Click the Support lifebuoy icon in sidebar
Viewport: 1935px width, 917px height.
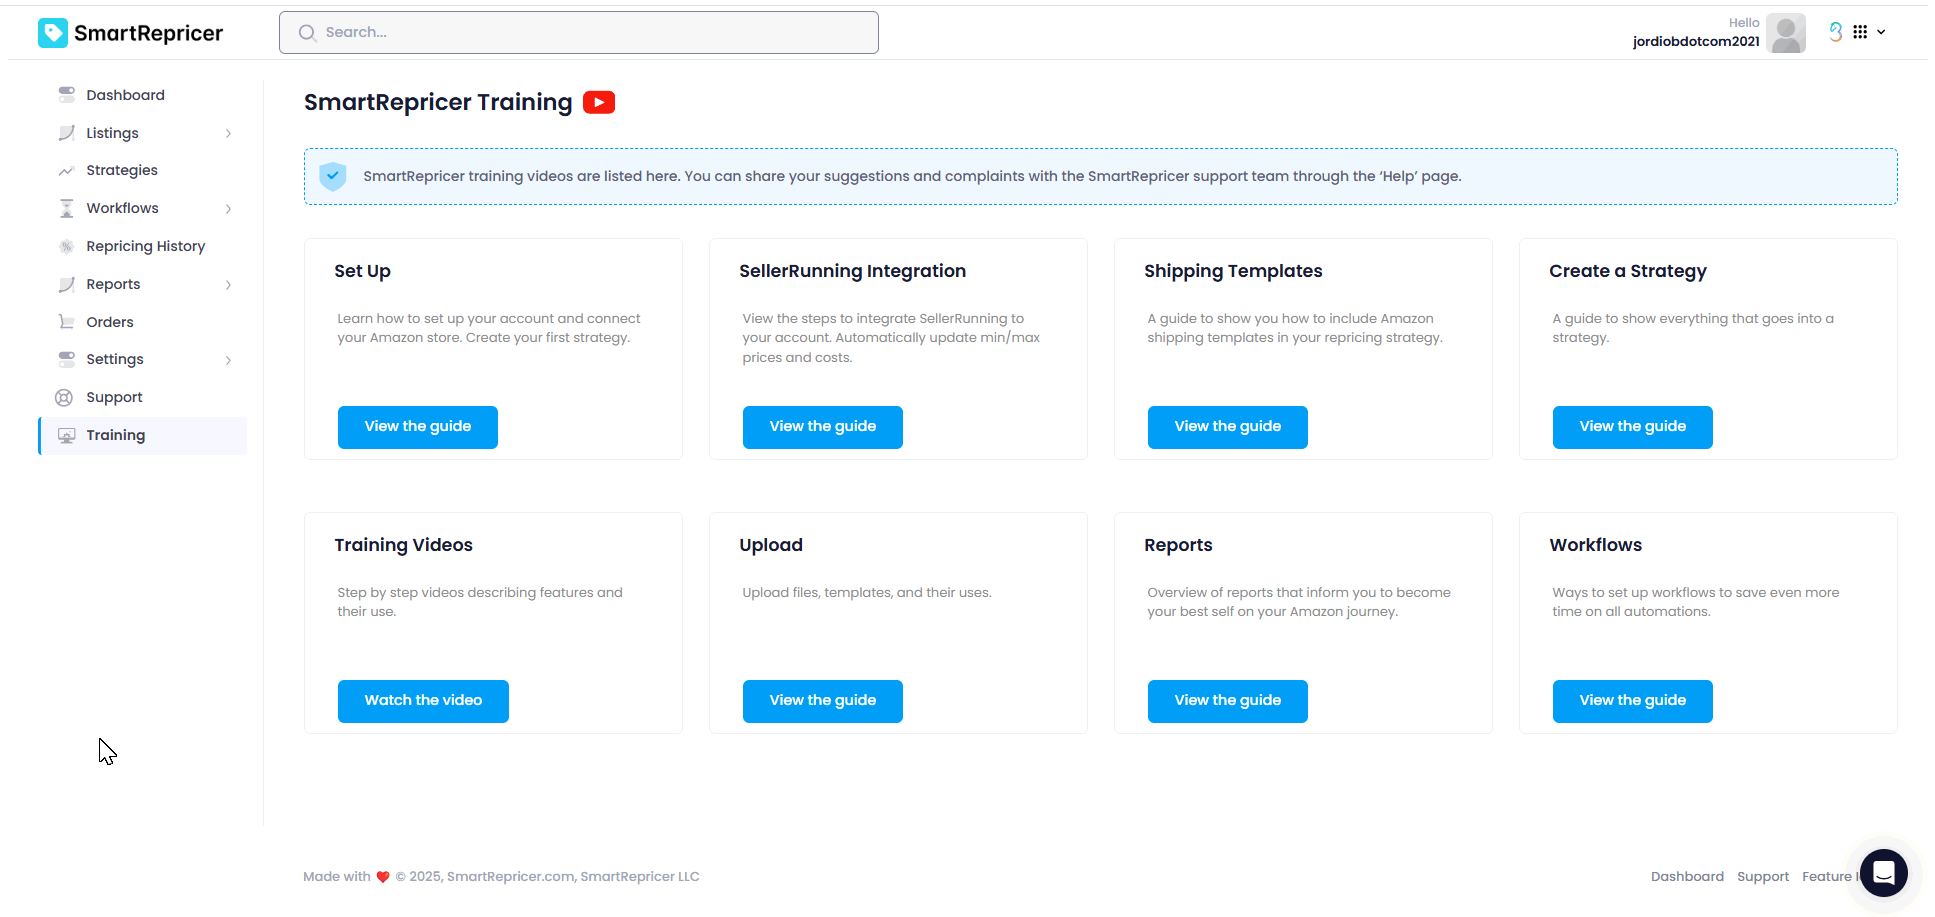click(64, 397)
